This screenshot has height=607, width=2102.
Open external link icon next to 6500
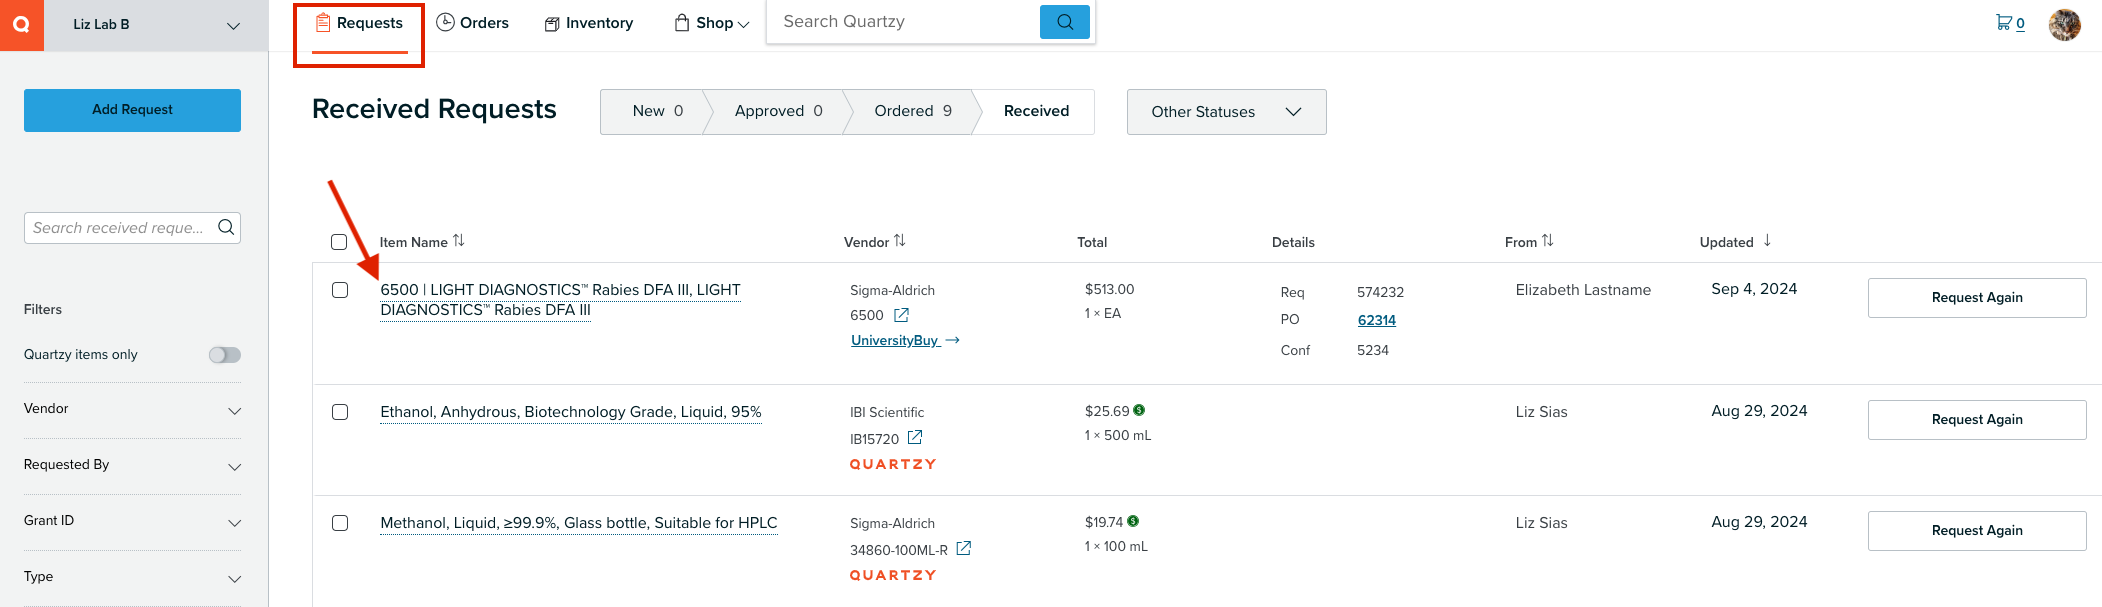point(901,315)
